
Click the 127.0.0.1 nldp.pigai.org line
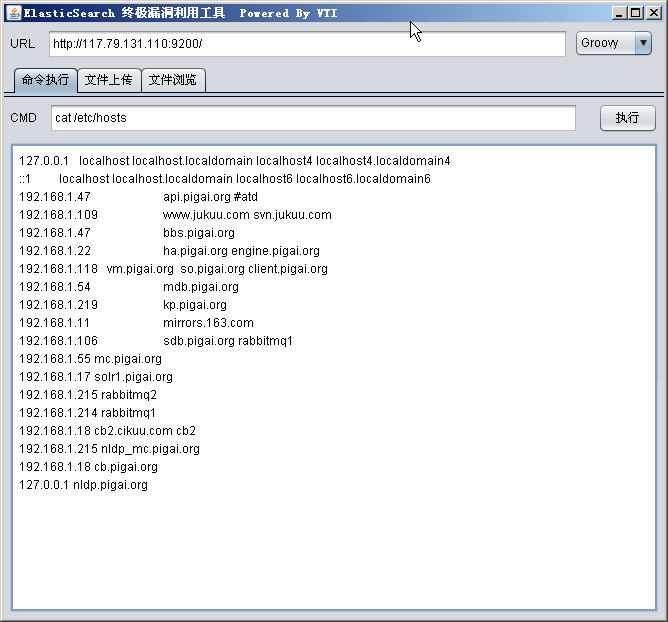[x=84, y=485]
